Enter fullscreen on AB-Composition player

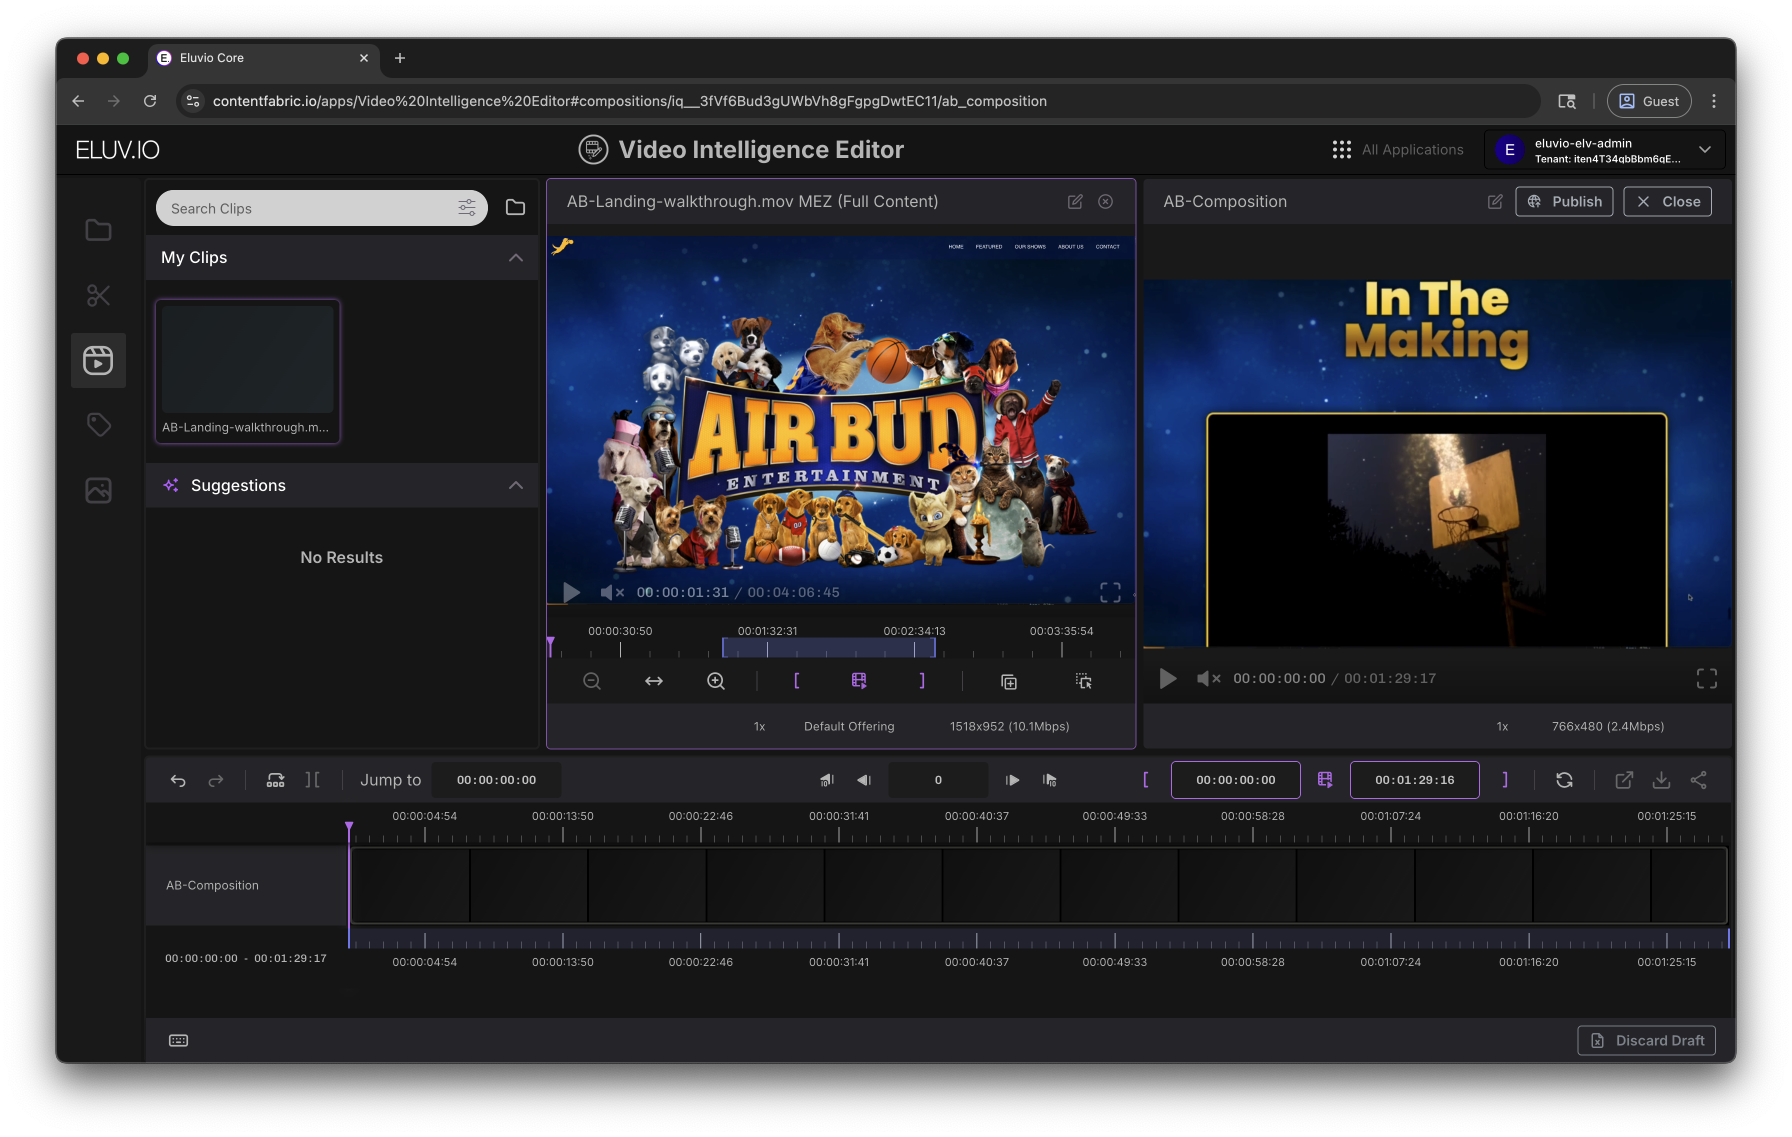1707,679
